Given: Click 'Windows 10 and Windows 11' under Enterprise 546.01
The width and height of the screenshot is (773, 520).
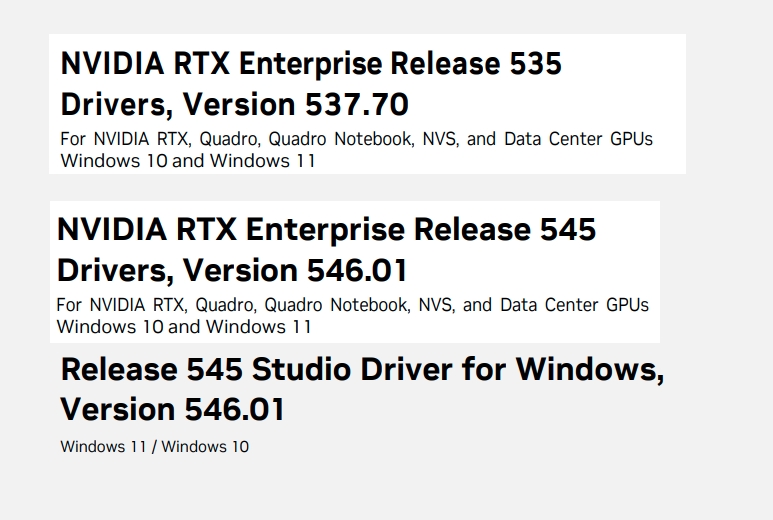Looking at the screenshot, I should click(184, 327).
